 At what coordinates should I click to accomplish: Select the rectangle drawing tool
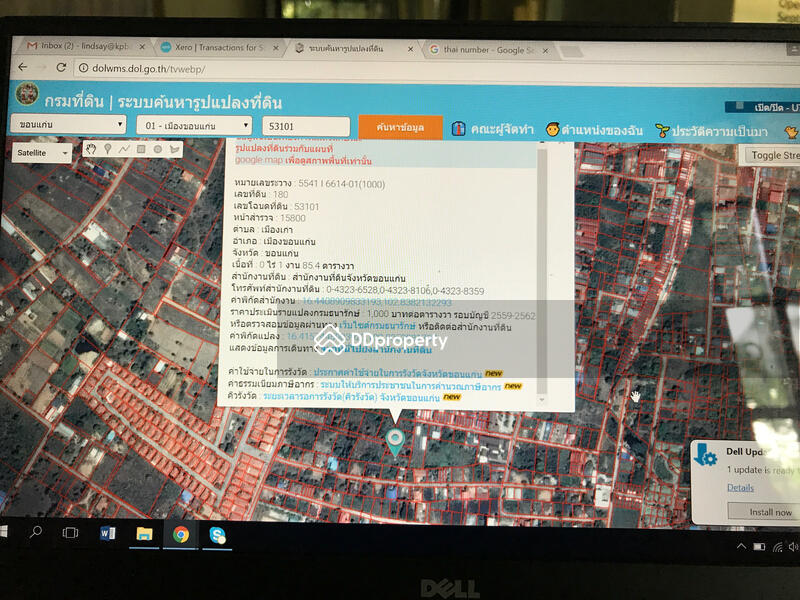tap(141, 149)
